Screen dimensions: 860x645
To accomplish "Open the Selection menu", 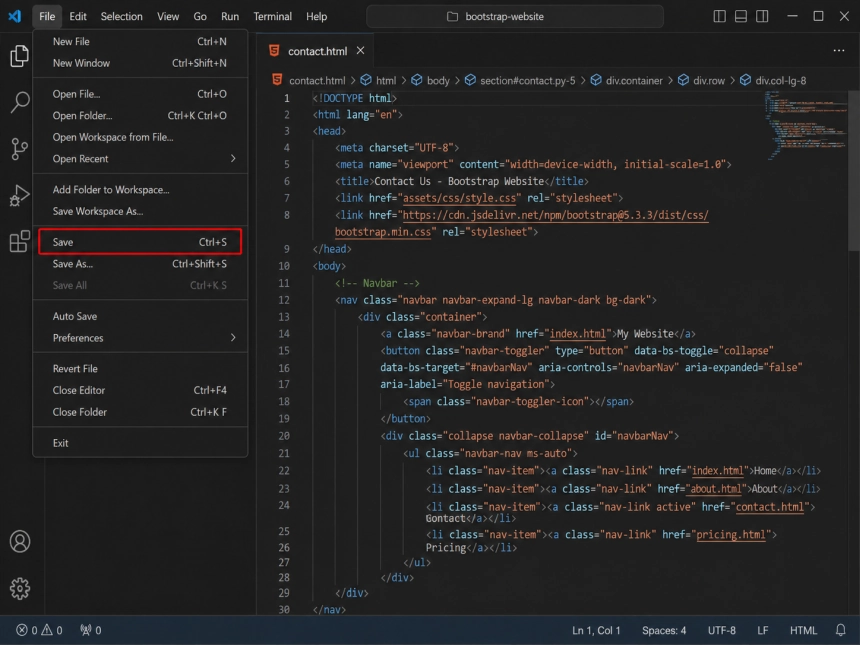I will tap(121, 16).
